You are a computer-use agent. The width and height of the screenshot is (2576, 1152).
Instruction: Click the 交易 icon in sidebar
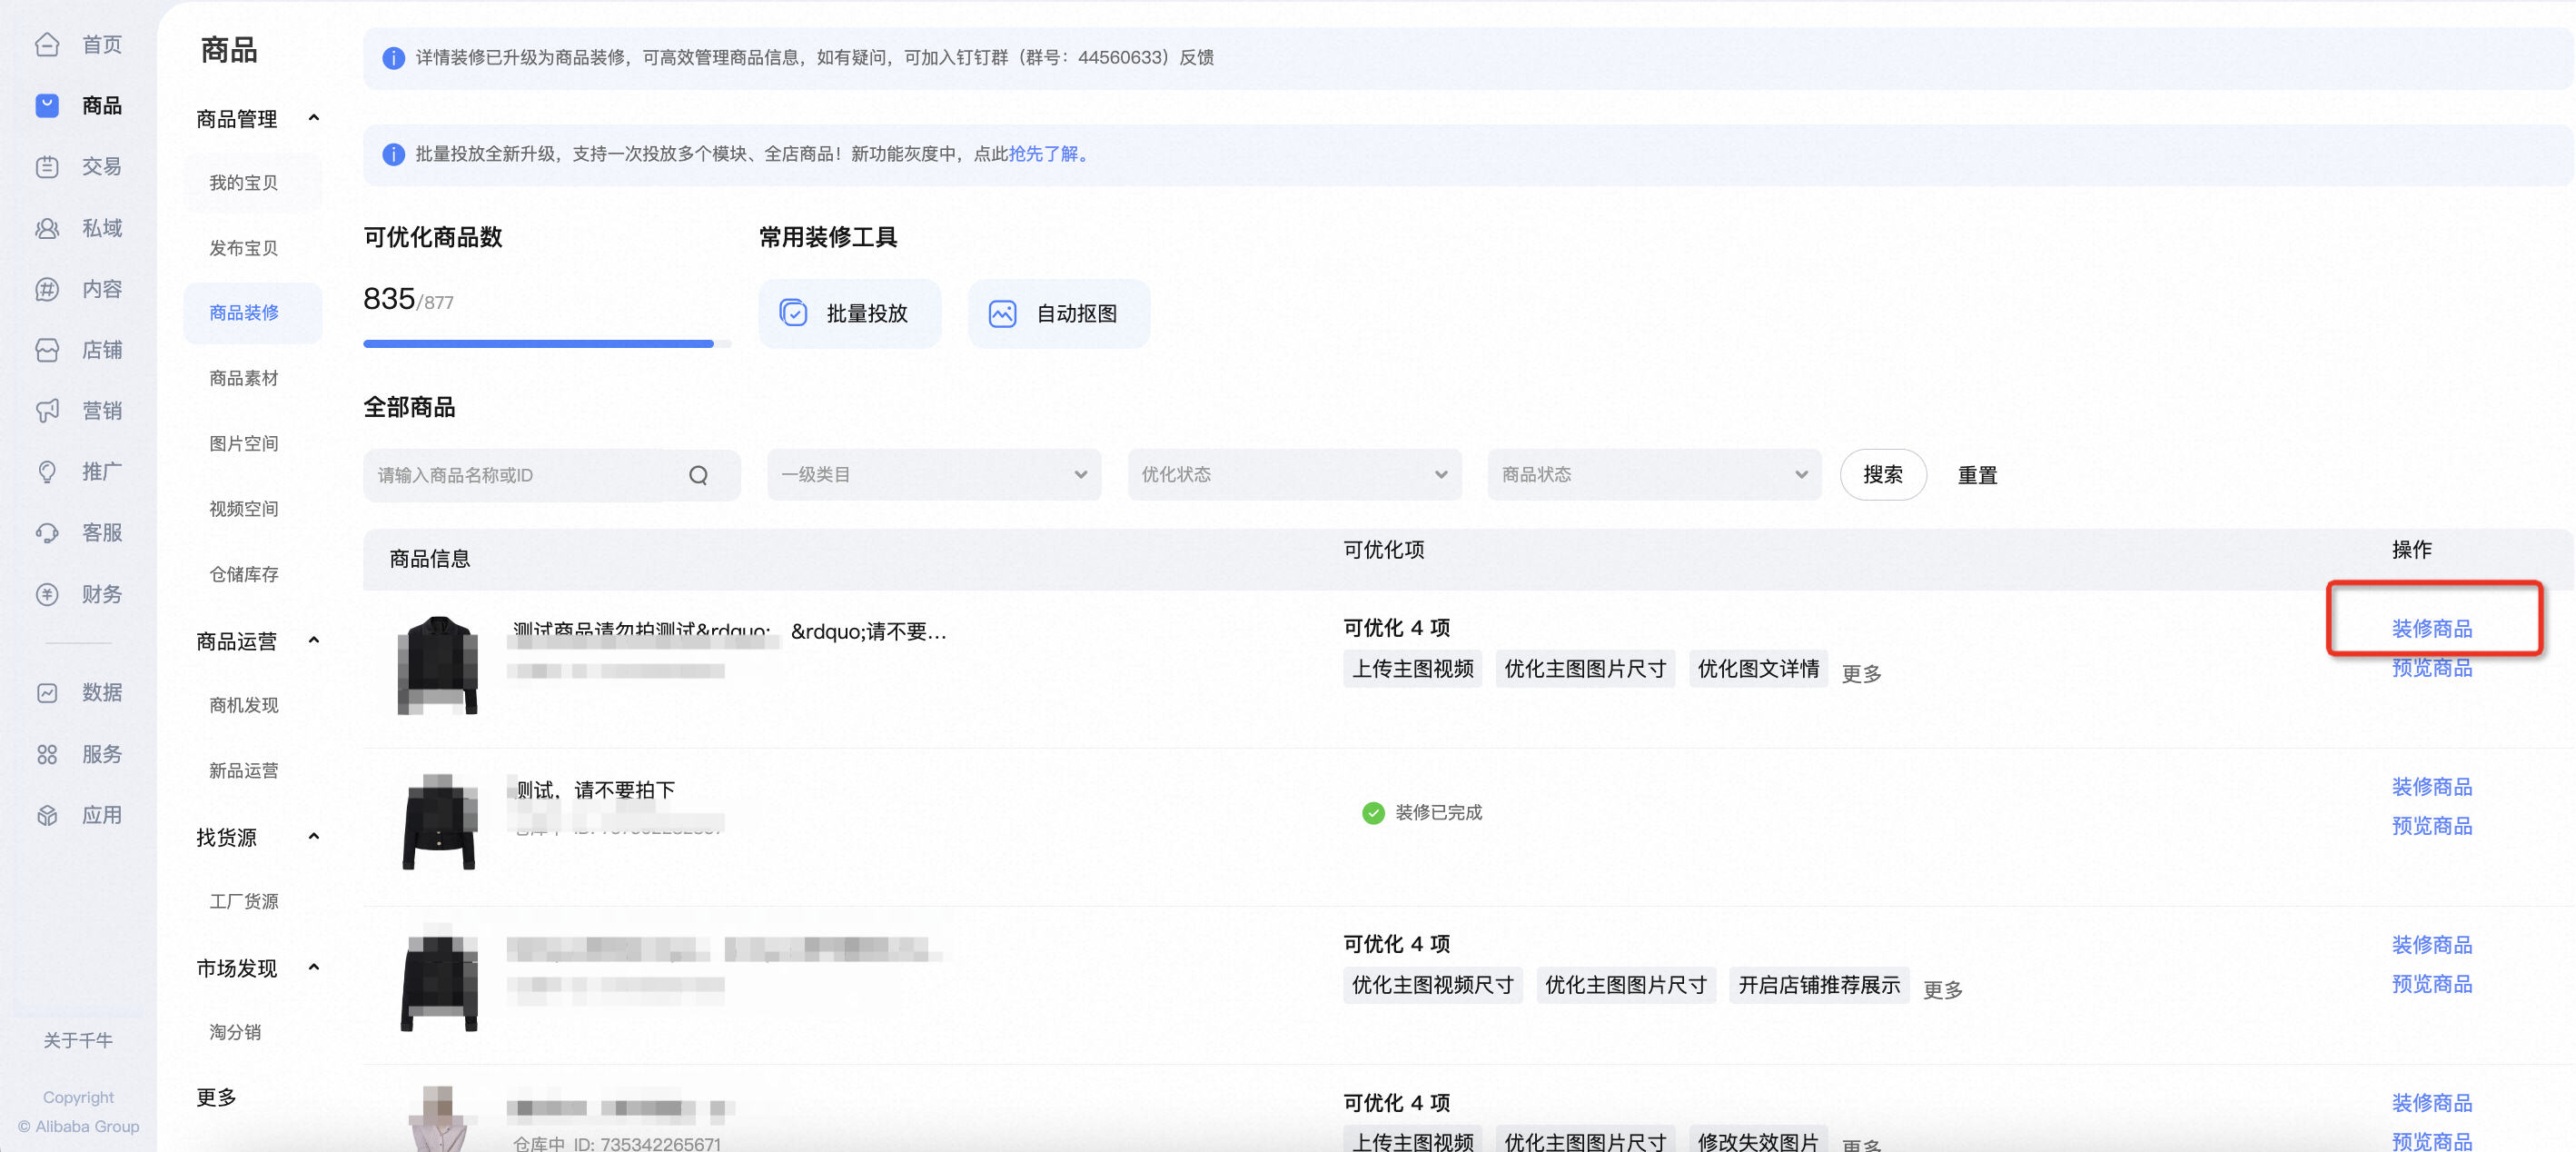[47, 166]
